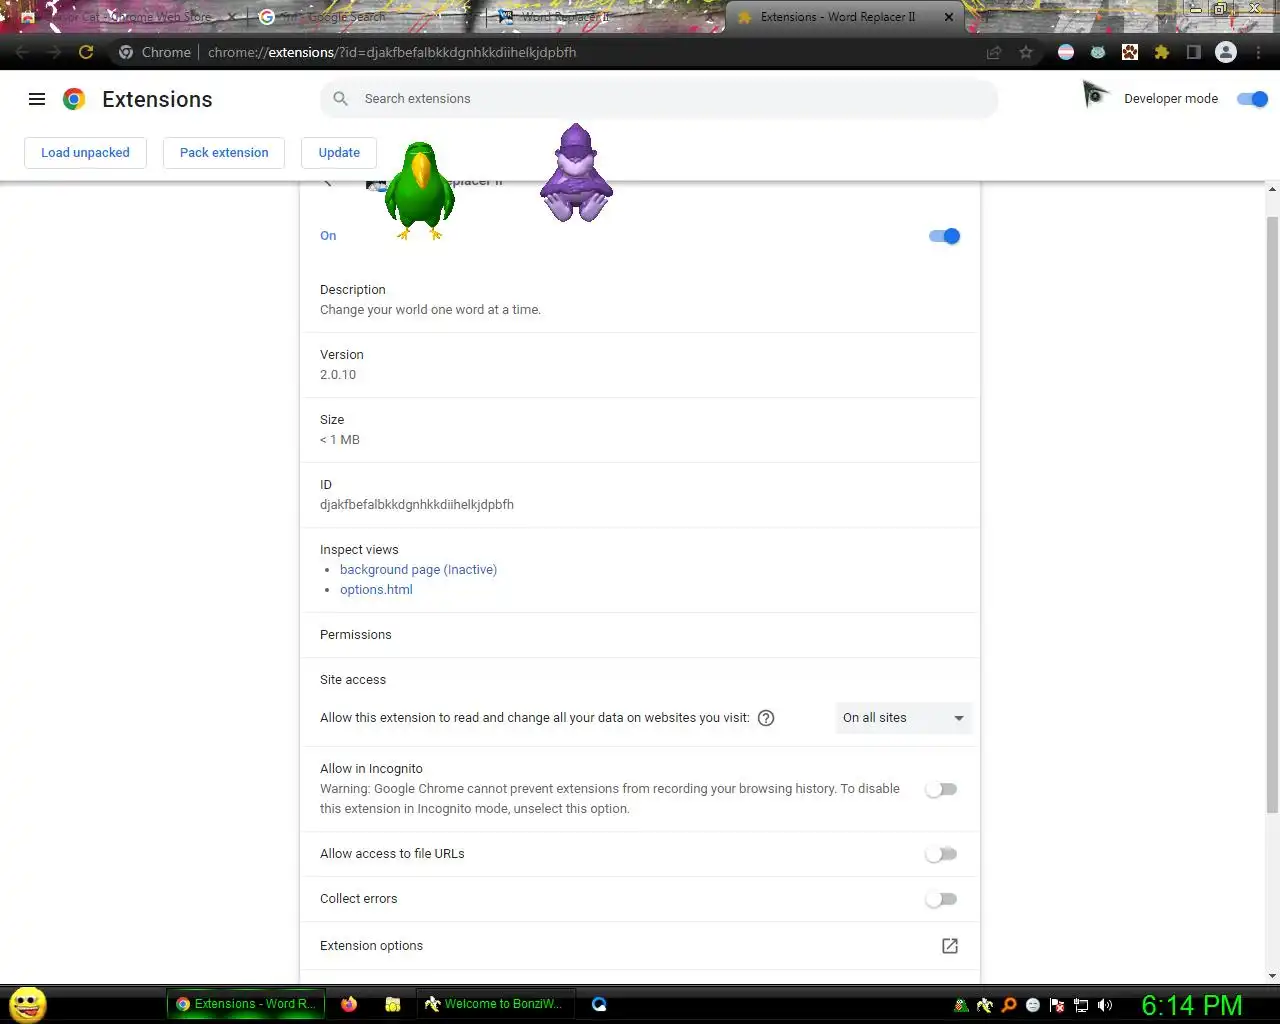Close the Extensions - Word Replacer II tab
Viewport: 1280px width, 1024px height.
949,17
